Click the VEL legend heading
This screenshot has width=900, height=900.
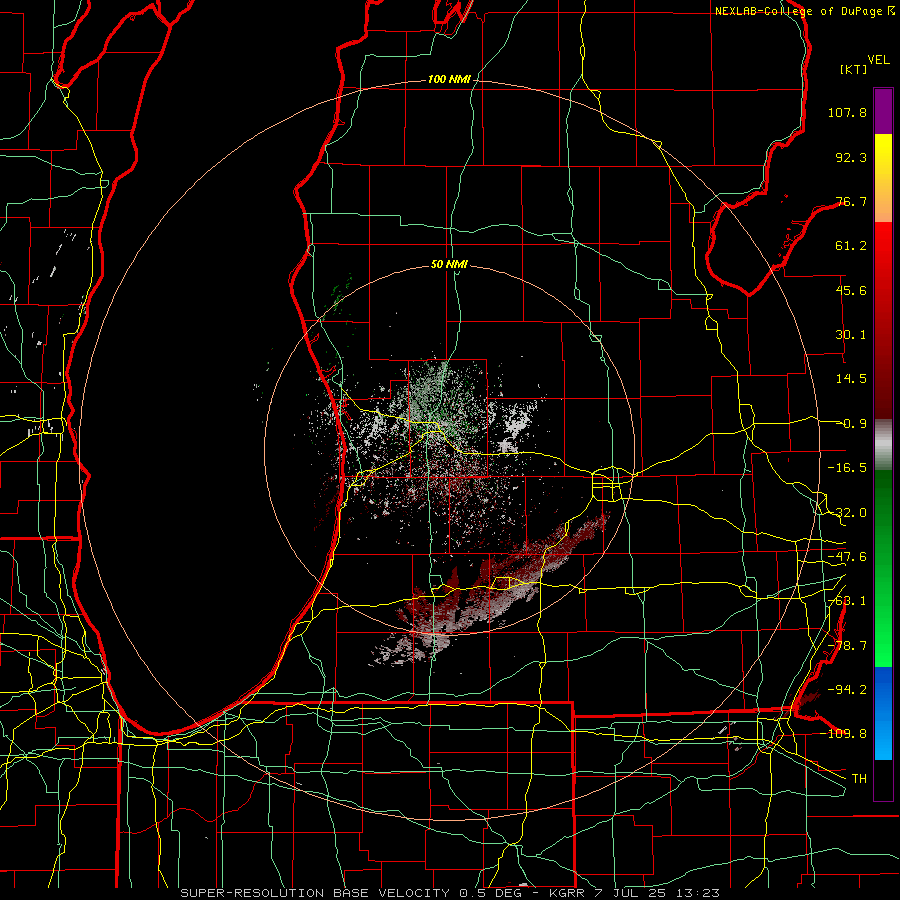(x=878, y=60)
